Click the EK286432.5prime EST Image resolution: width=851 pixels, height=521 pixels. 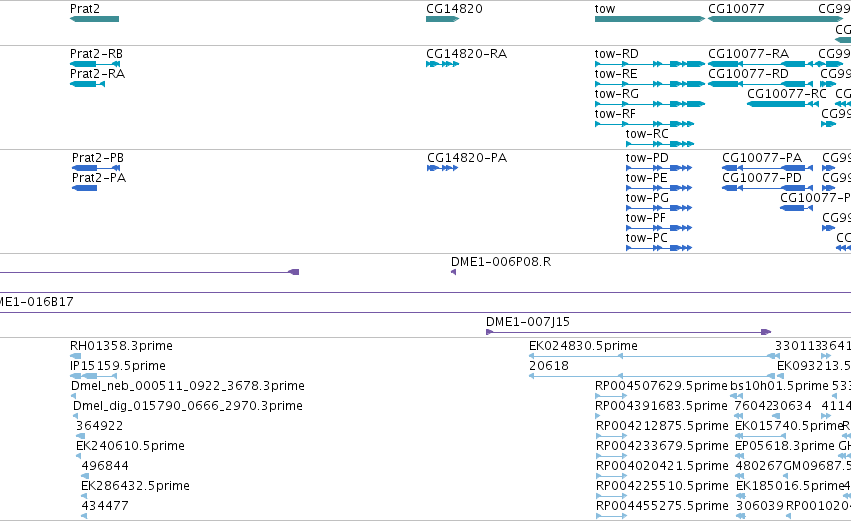click(x=84, y=497)
